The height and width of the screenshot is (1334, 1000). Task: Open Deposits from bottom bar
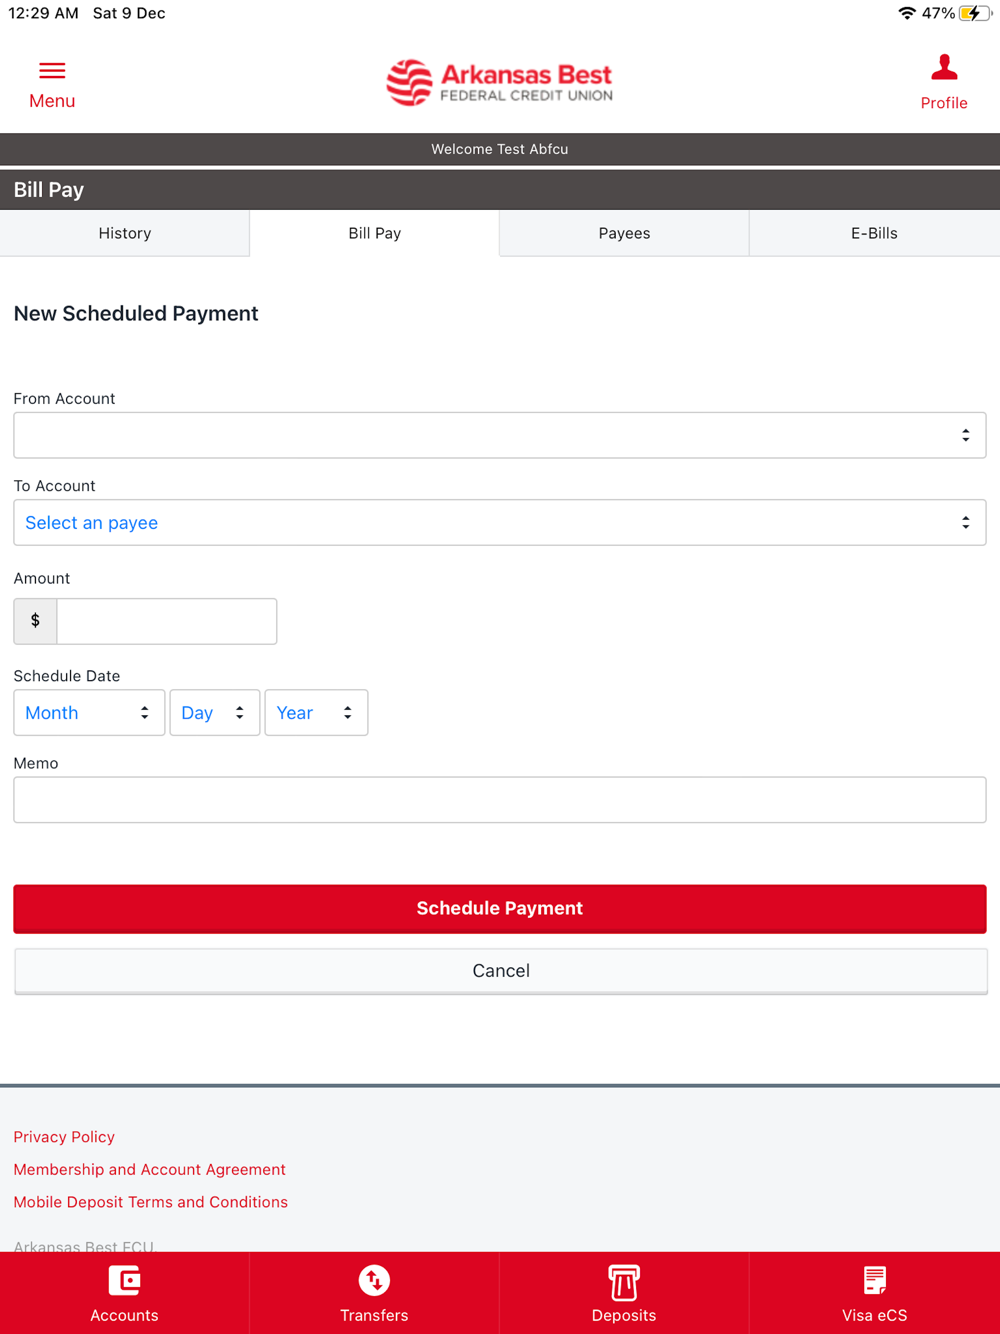624,1294
